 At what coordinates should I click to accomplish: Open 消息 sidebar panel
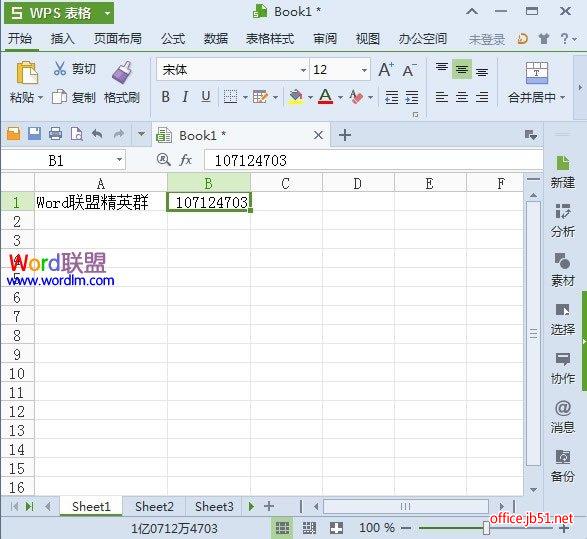click(x=562, y=417)
